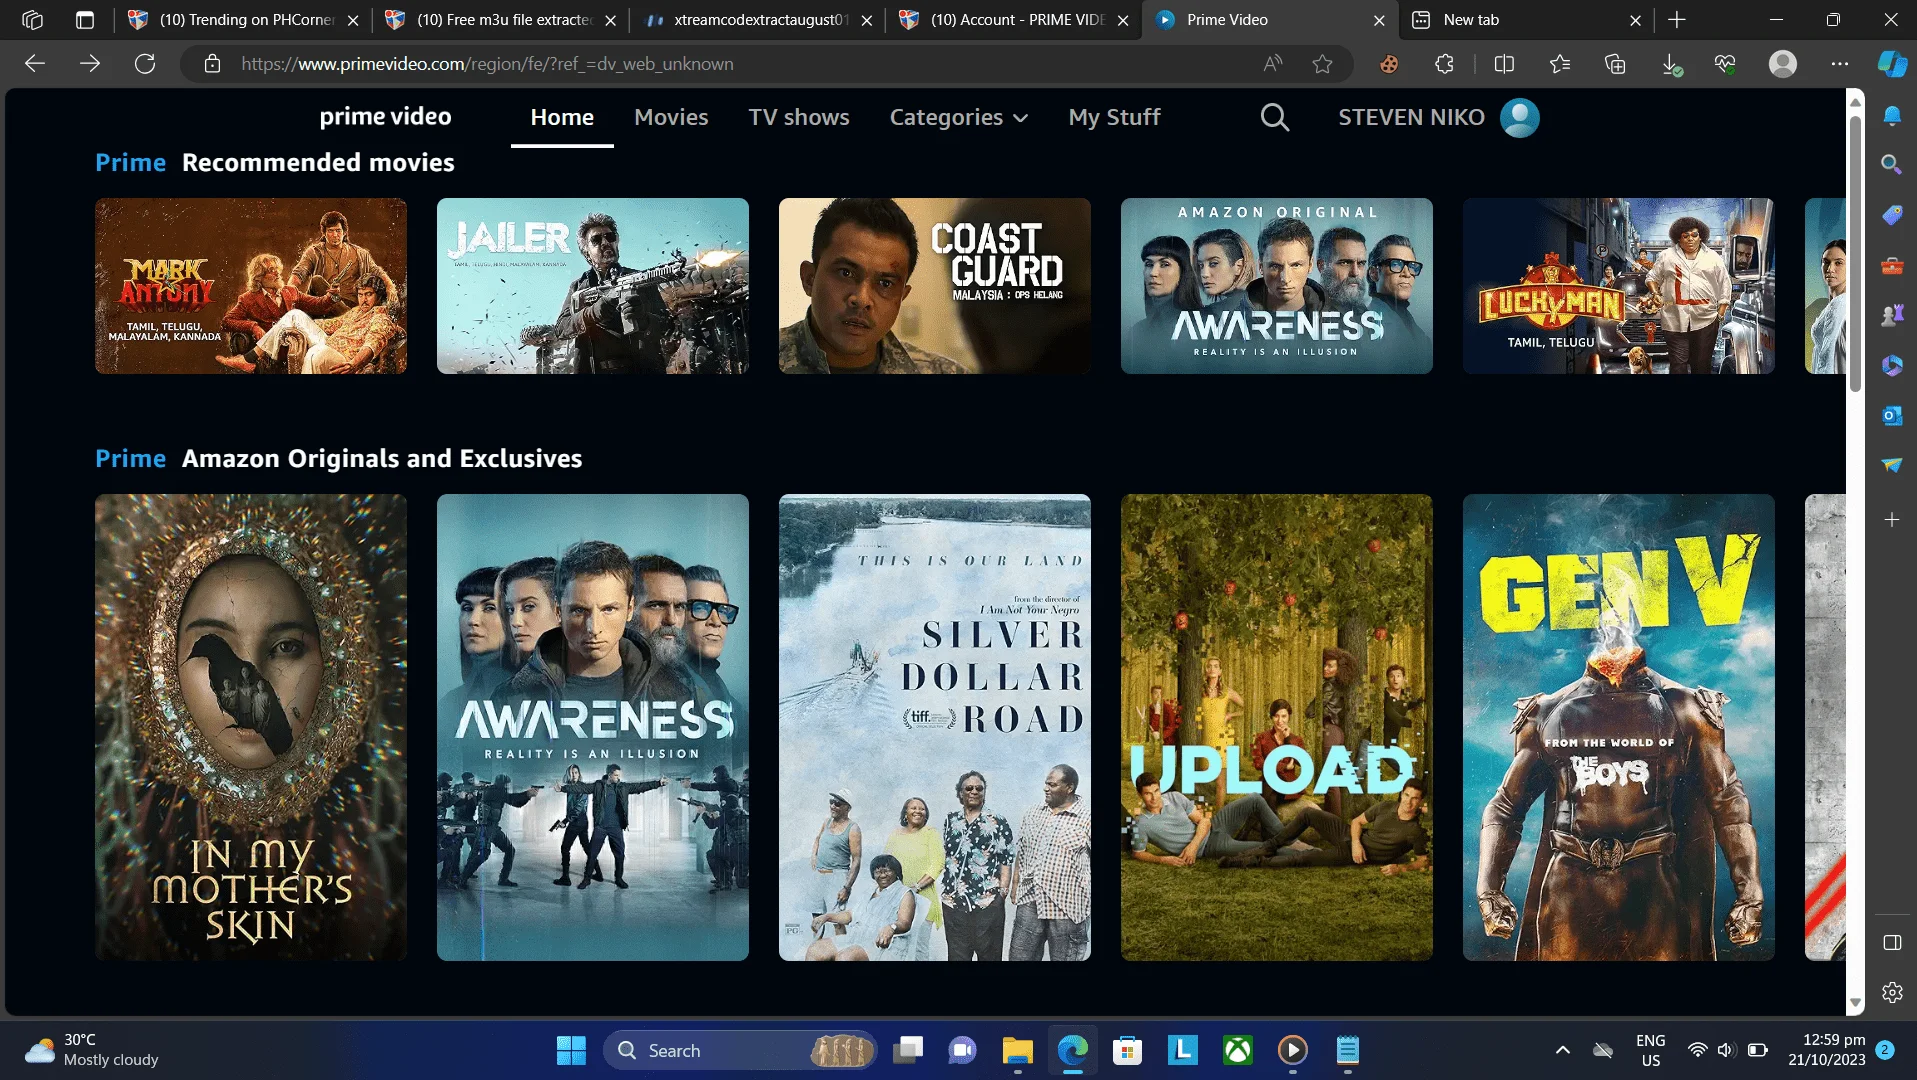This screenshot has width=1917, height=1080.
Task: Switch to Trending on PHCorner tab
Action: [243, 20]
